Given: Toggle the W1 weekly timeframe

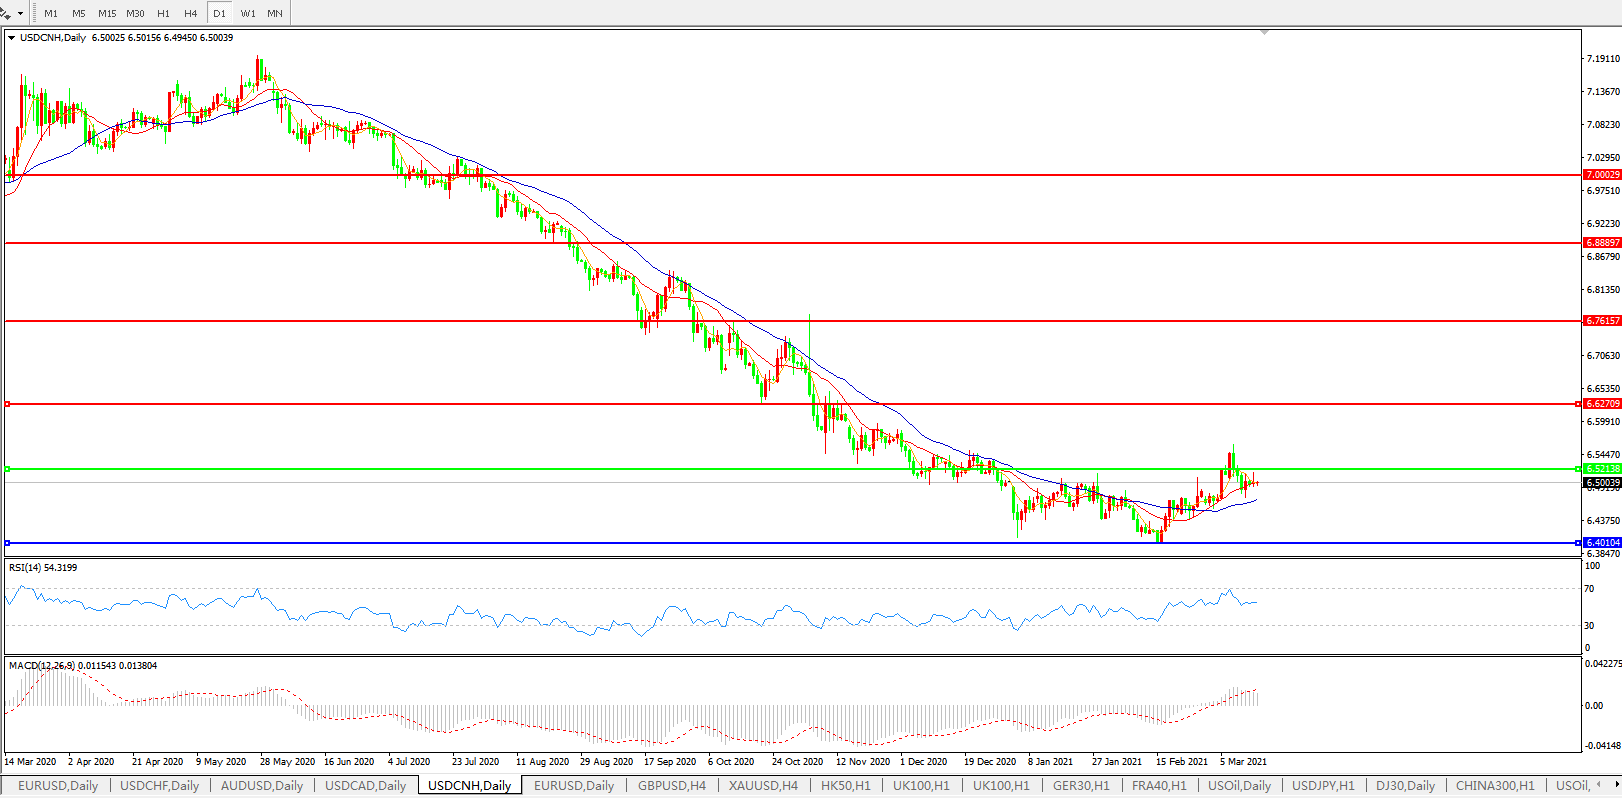Looking at the screenshot, I should pos(247,13).
